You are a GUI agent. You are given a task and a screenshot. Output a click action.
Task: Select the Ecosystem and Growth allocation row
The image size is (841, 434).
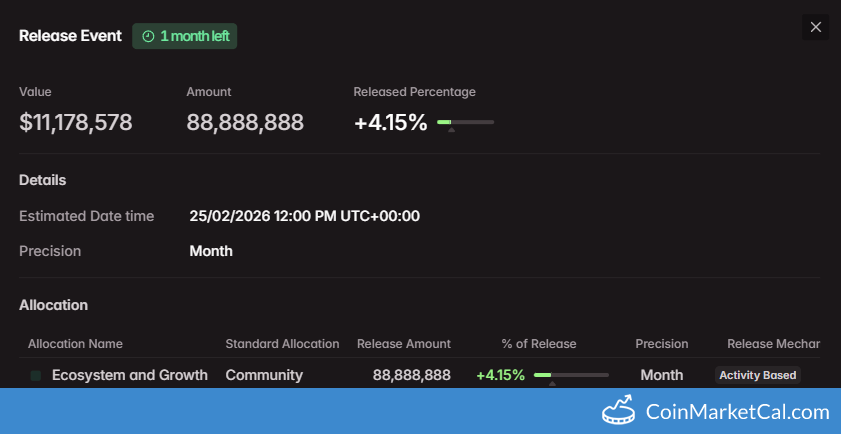130,375
